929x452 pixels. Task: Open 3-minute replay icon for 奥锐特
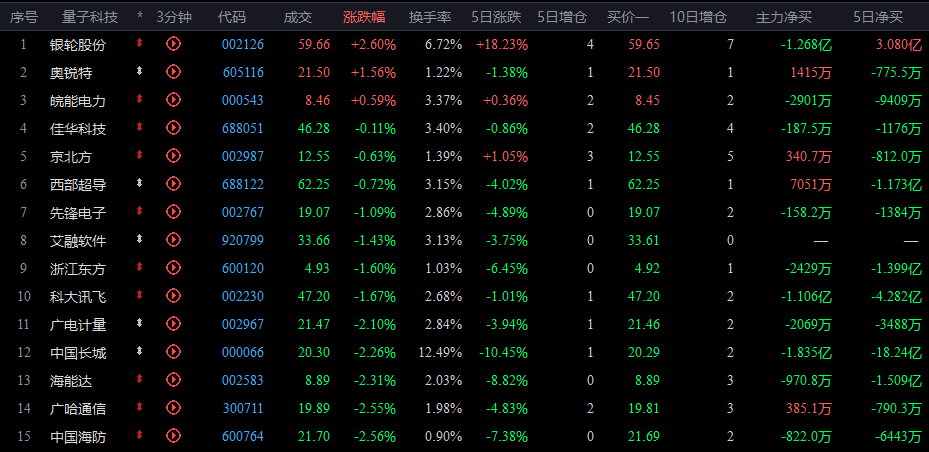pos(173,72)
